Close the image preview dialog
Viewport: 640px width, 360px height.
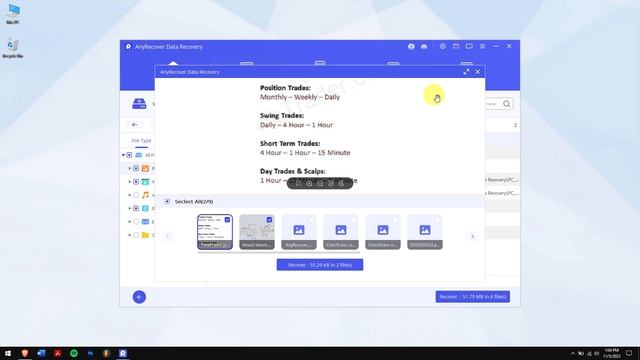[478, 72]
